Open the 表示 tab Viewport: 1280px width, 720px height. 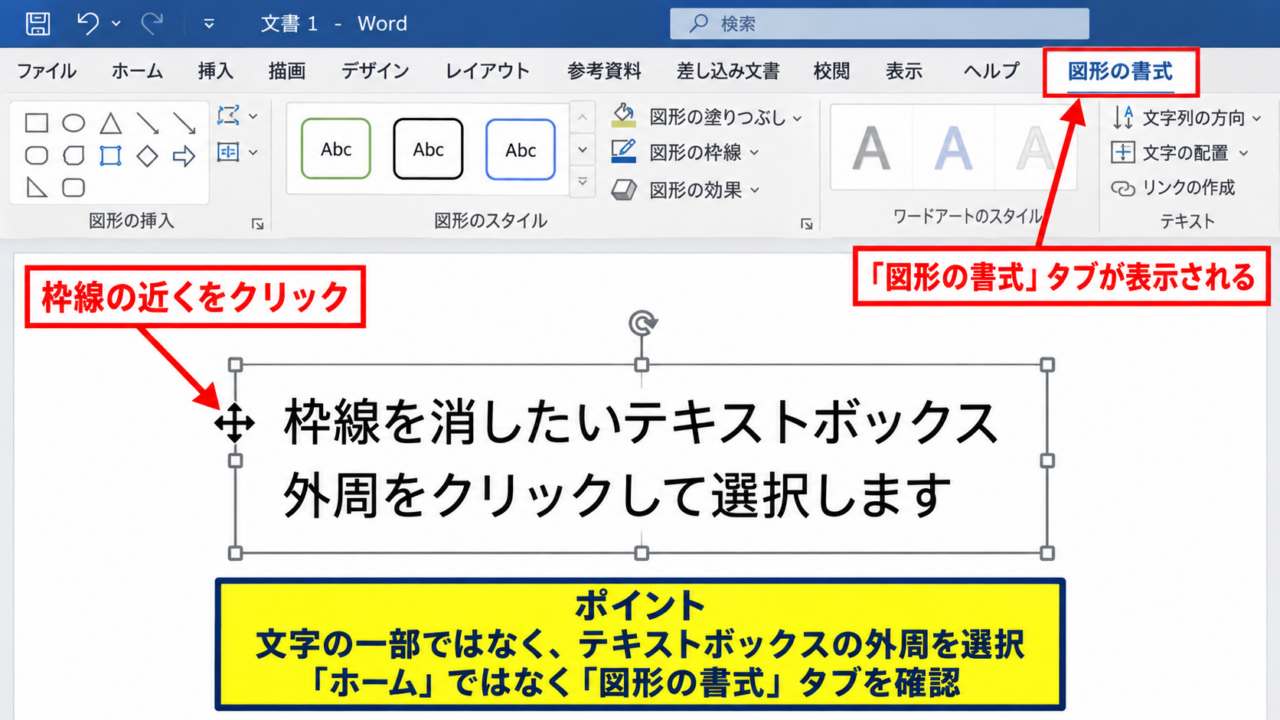pyautogui.click(x=904, y=71)
